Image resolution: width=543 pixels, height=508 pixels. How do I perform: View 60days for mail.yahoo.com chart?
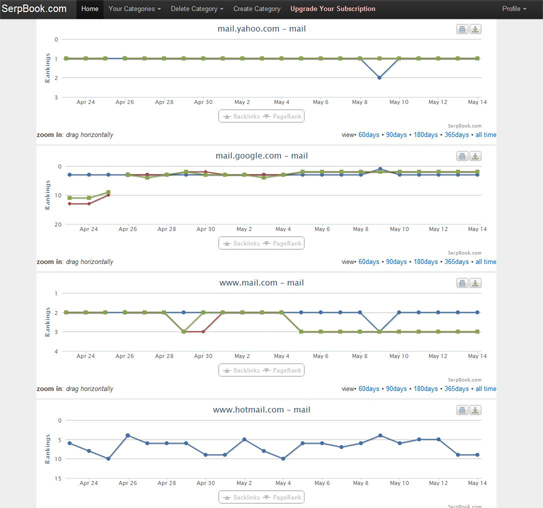[x=368, y=135]
